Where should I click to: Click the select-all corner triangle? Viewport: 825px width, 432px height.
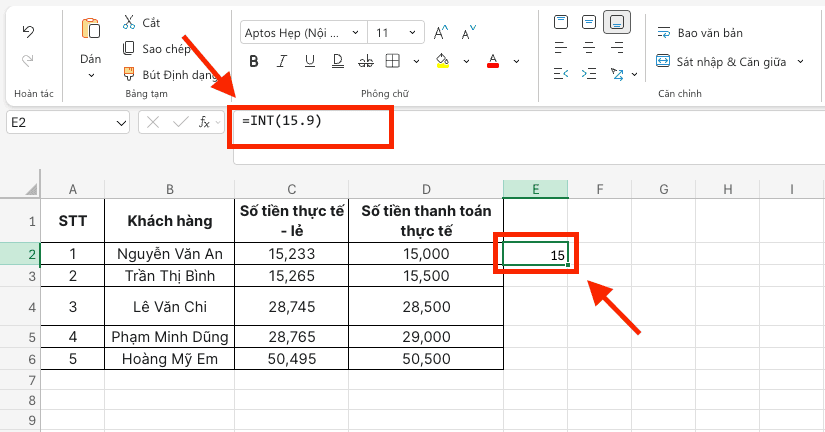tap(32, 189)
